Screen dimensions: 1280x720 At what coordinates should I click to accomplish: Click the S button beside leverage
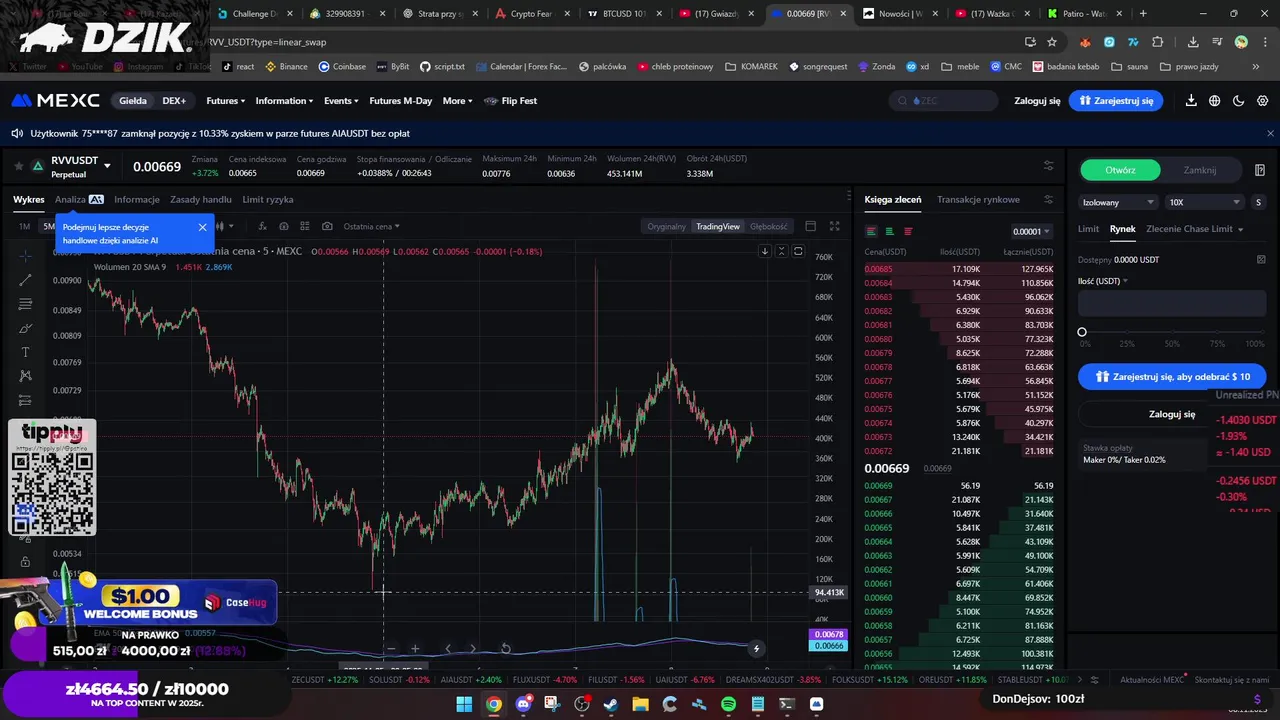pyautogui.click(x=1258, y=202)
